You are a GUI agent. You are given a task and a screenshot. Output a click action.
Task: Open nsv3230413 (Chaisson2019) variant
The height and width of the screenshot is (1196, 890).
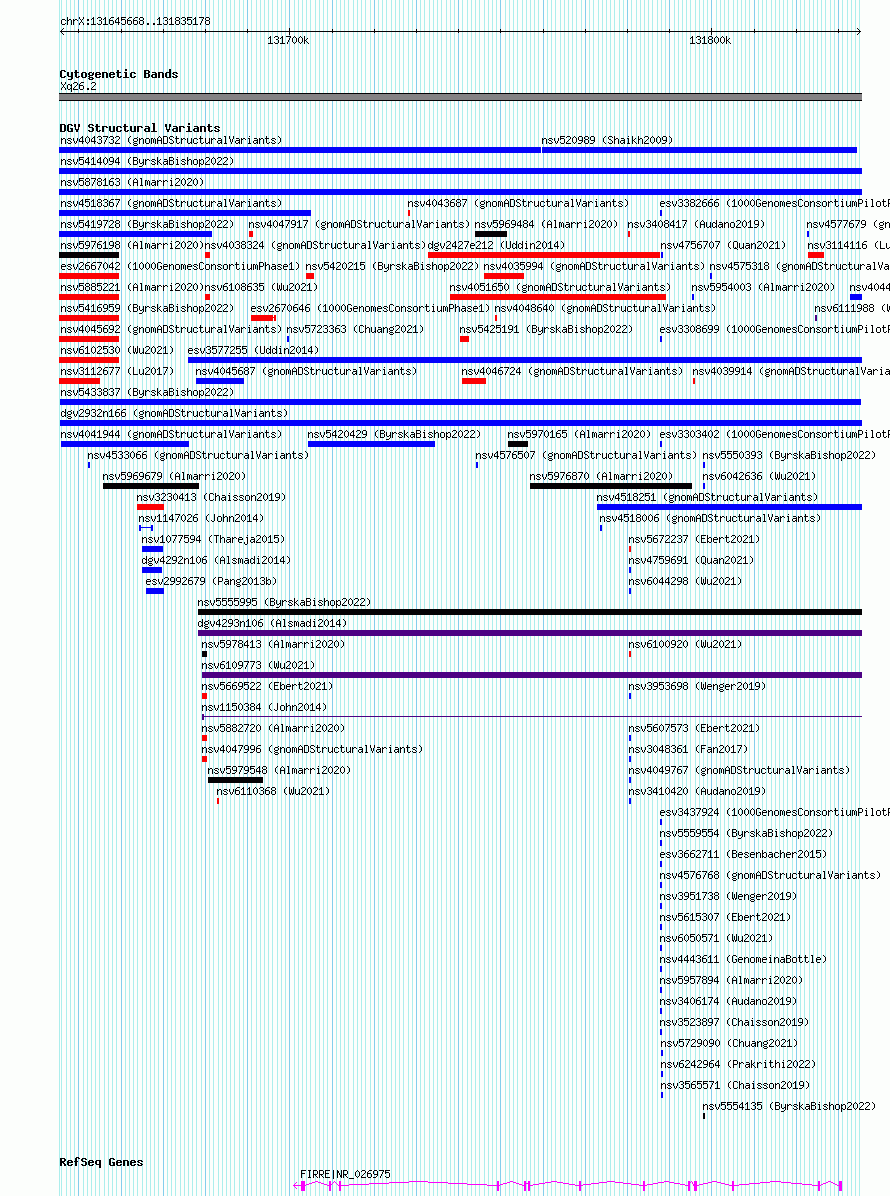click(x=211, y=497)
